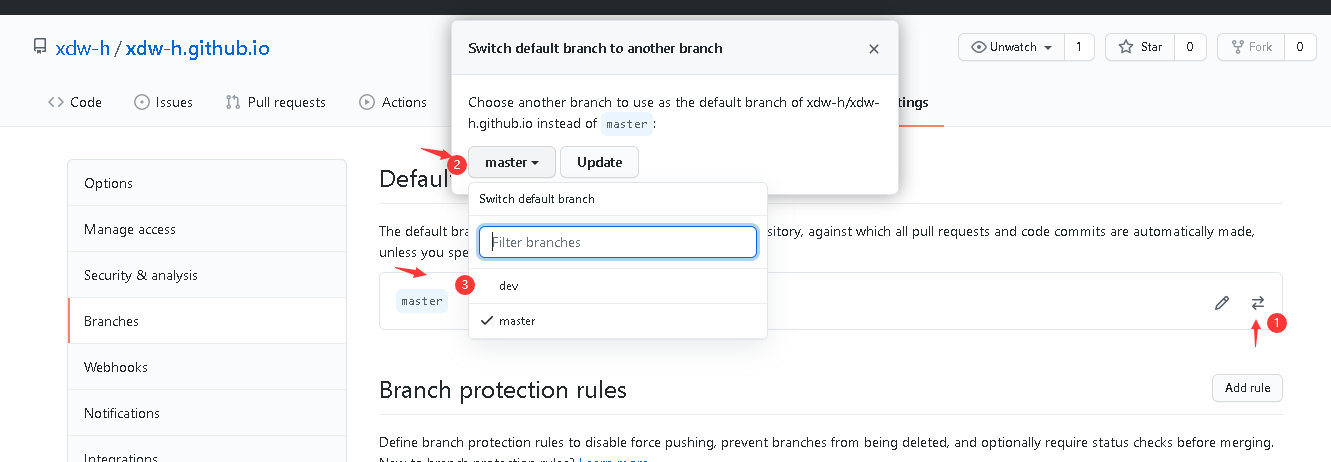
Task: Click the xdw-h.github.io repository link
Action: 197,48
